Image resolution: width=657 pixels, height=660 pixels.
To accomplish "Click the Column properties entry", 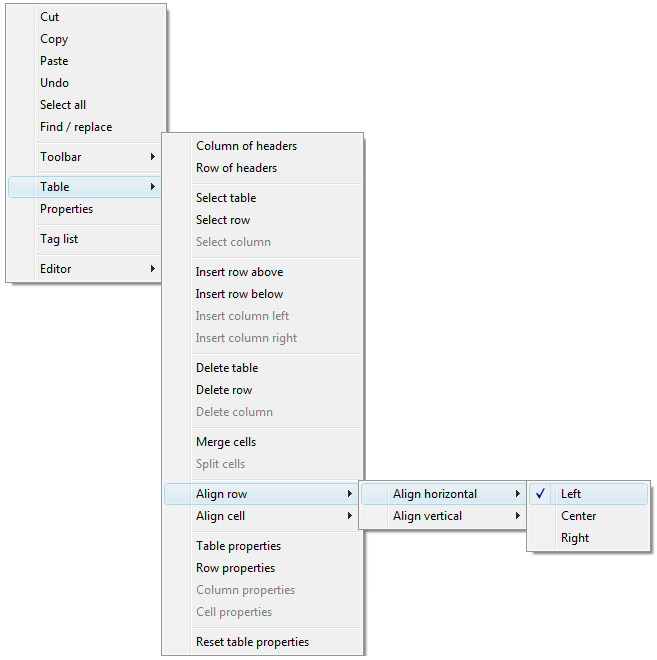I will (263, 590).
